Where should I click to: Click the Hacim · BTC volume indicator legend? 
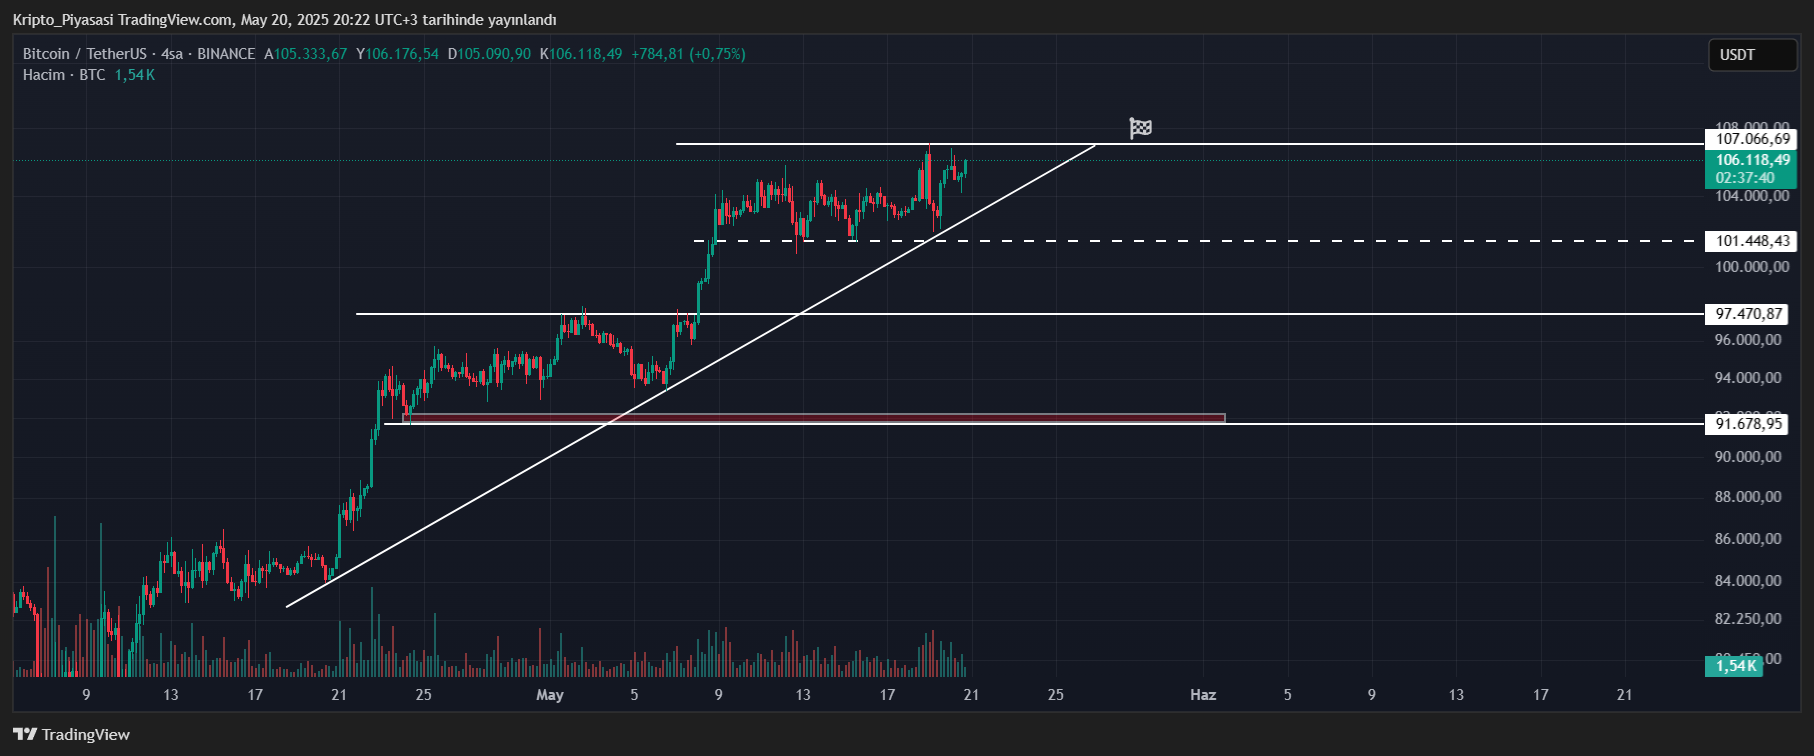tap(64, 75)
